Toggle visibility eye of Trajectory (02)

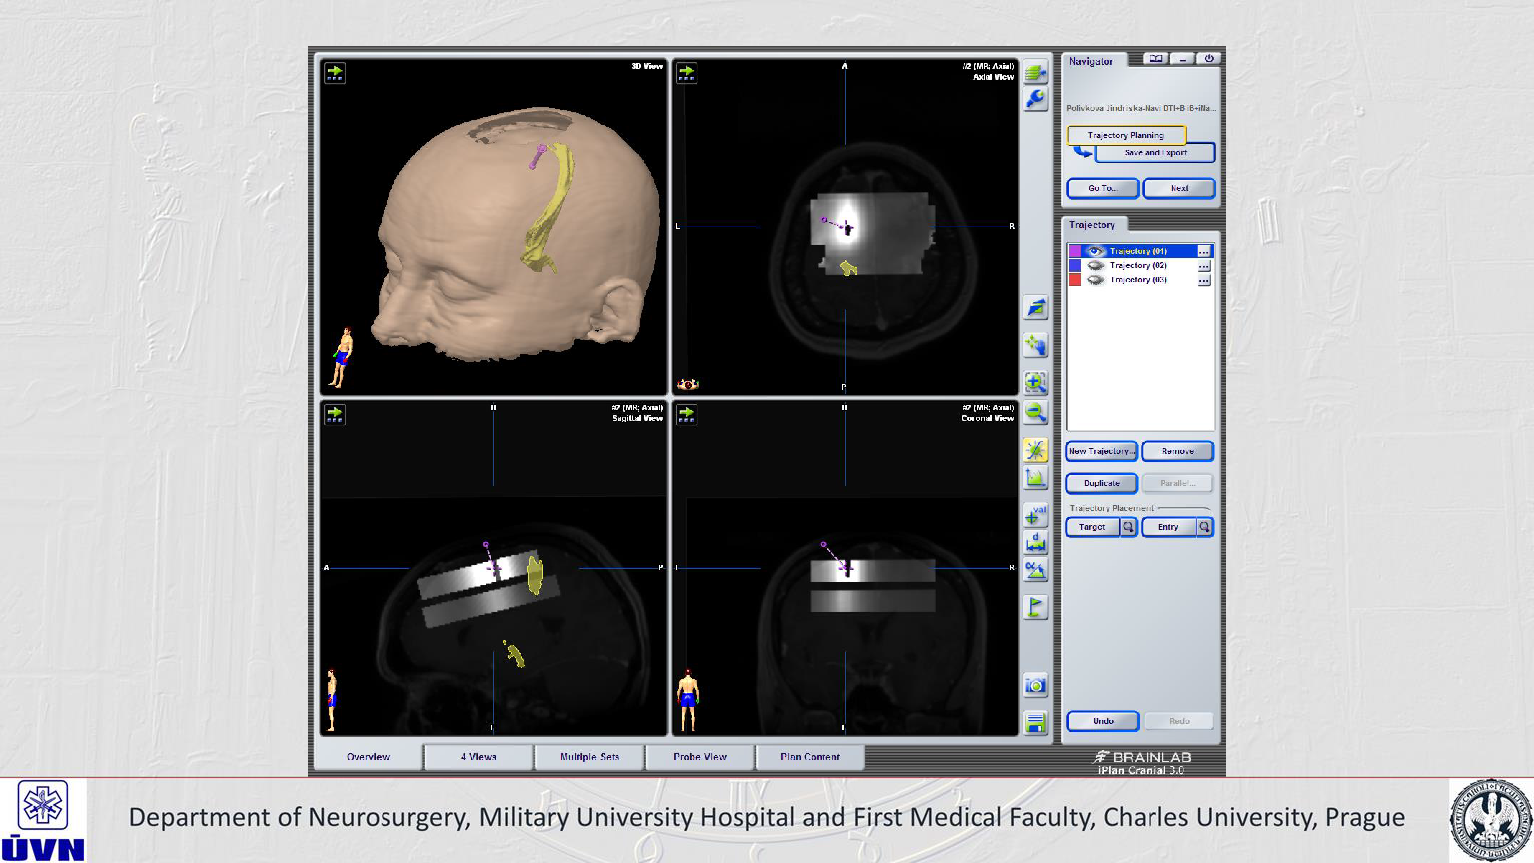pos(1095,266)
